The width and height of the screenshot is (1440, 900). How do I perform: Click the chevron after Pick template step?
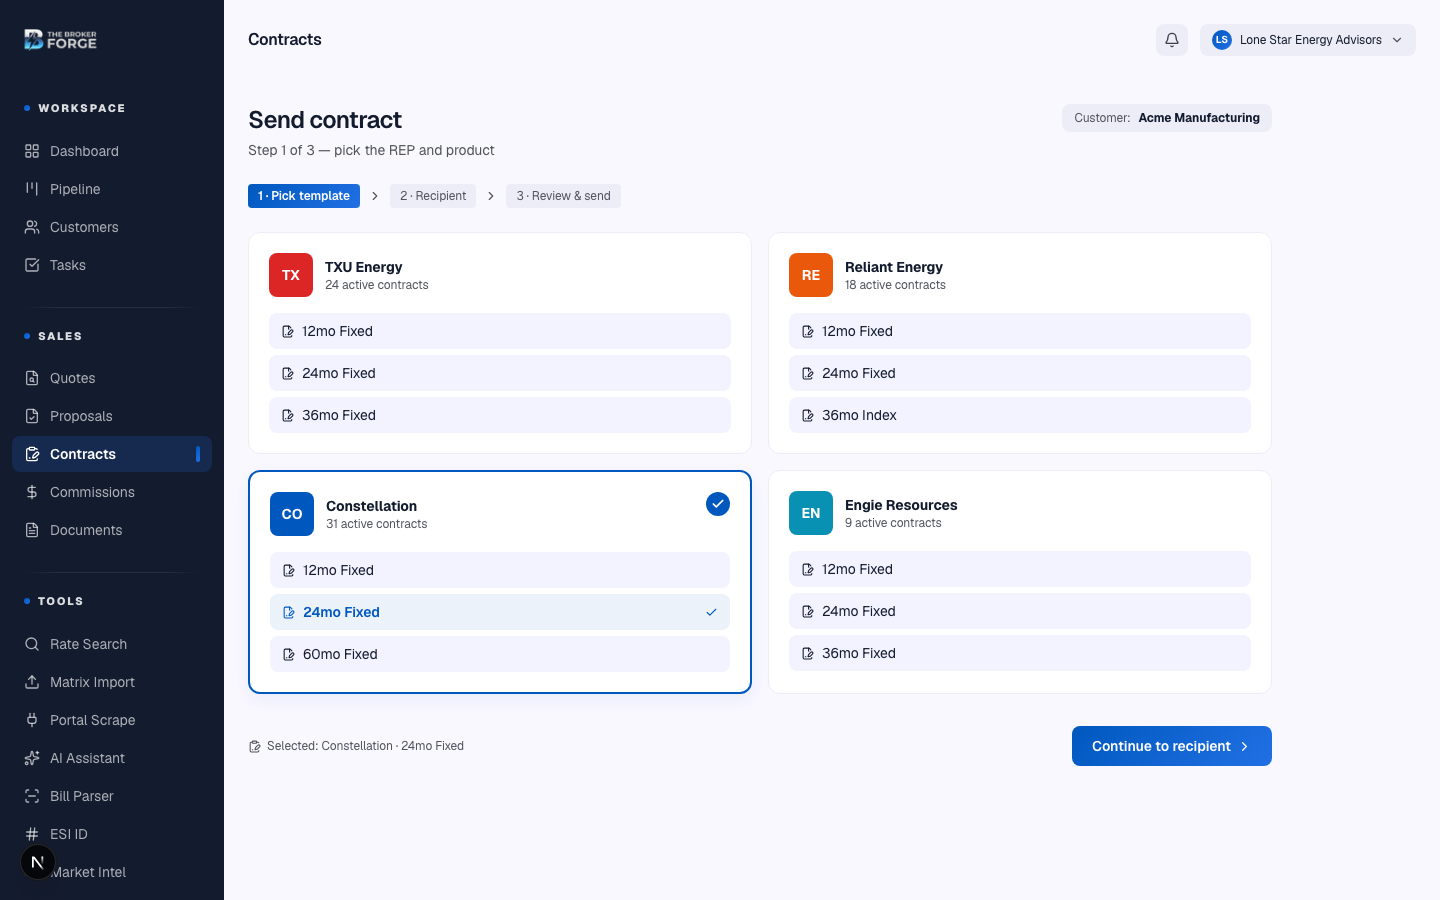(x=375, y=196)
